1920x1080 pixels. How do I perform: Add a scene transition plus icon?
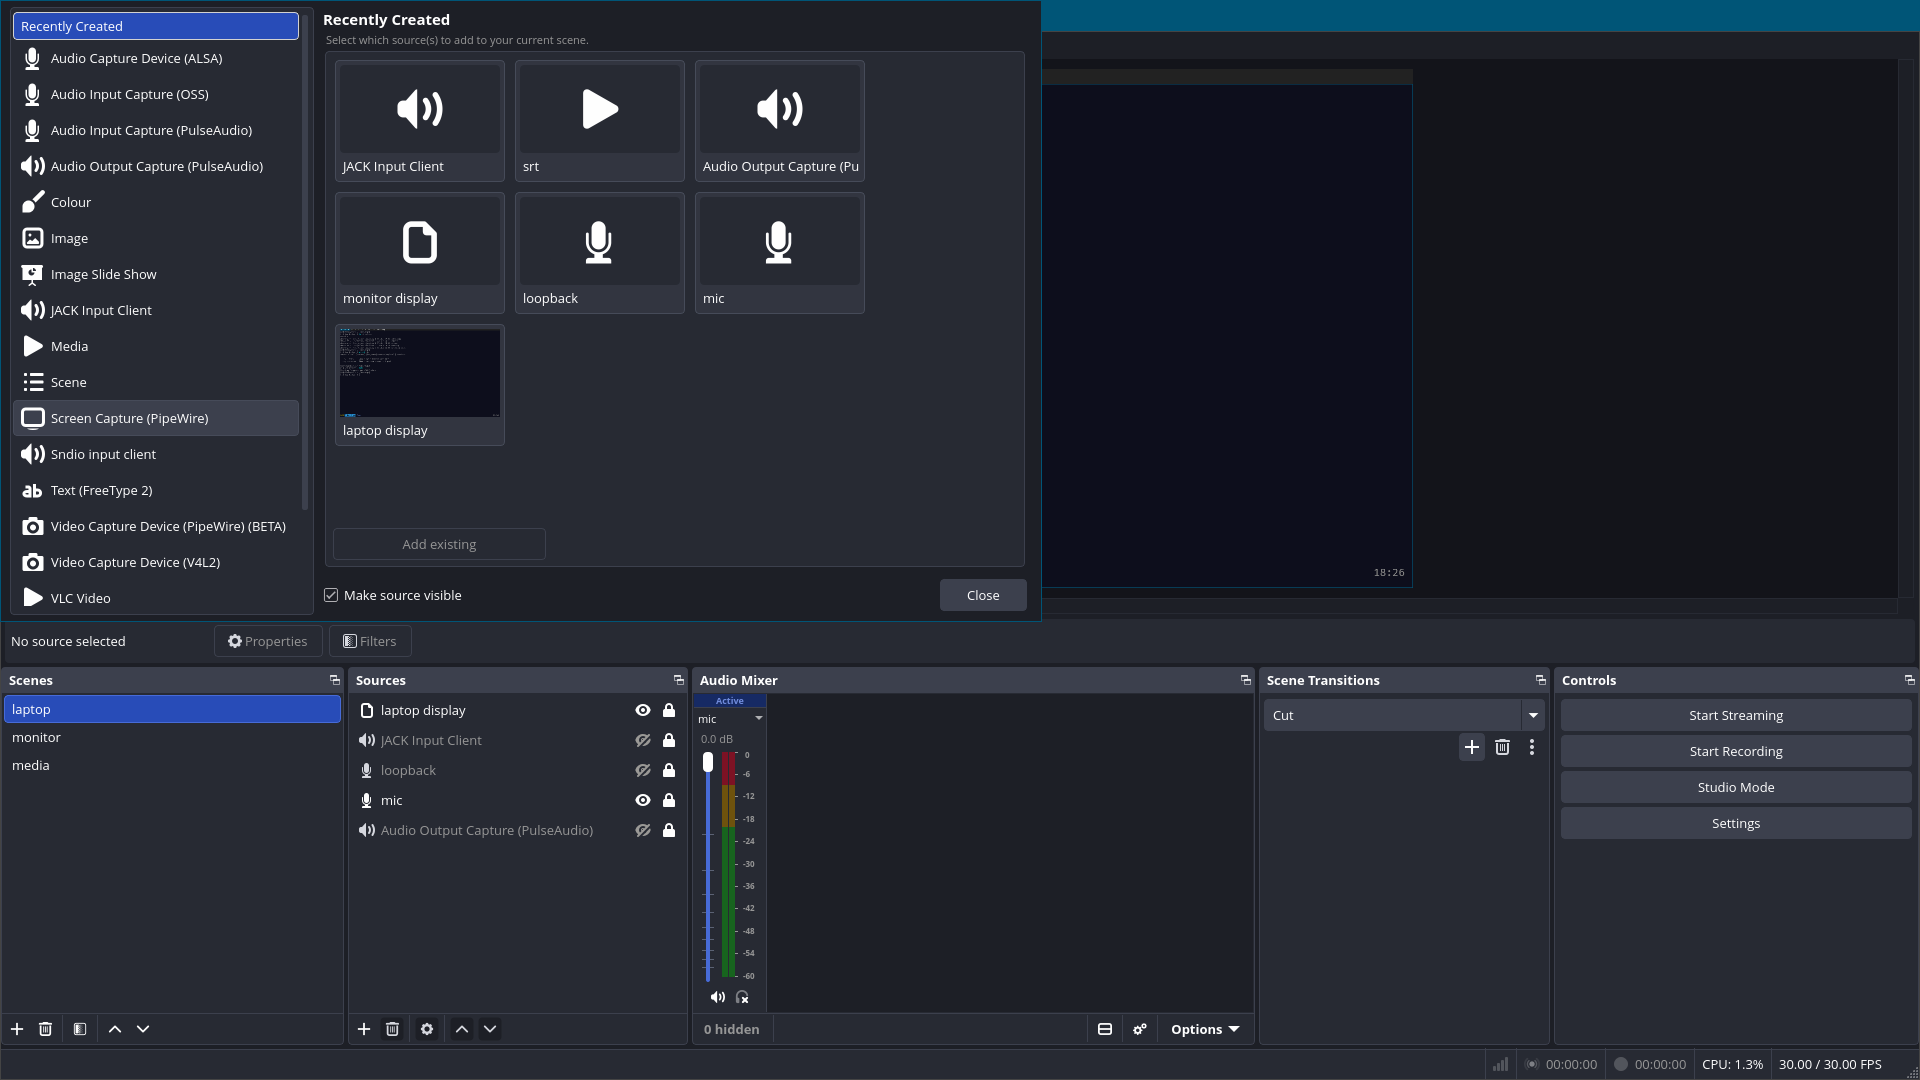pos(1472,747)
